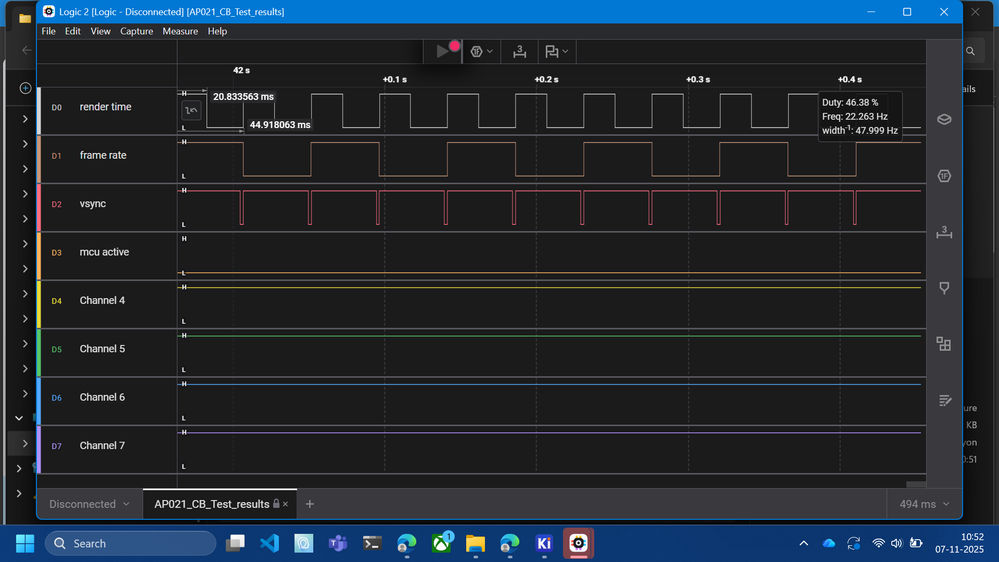Open the Terminal from the taskbar
Viewport: 999px width, 562px height.
[372, 544]
